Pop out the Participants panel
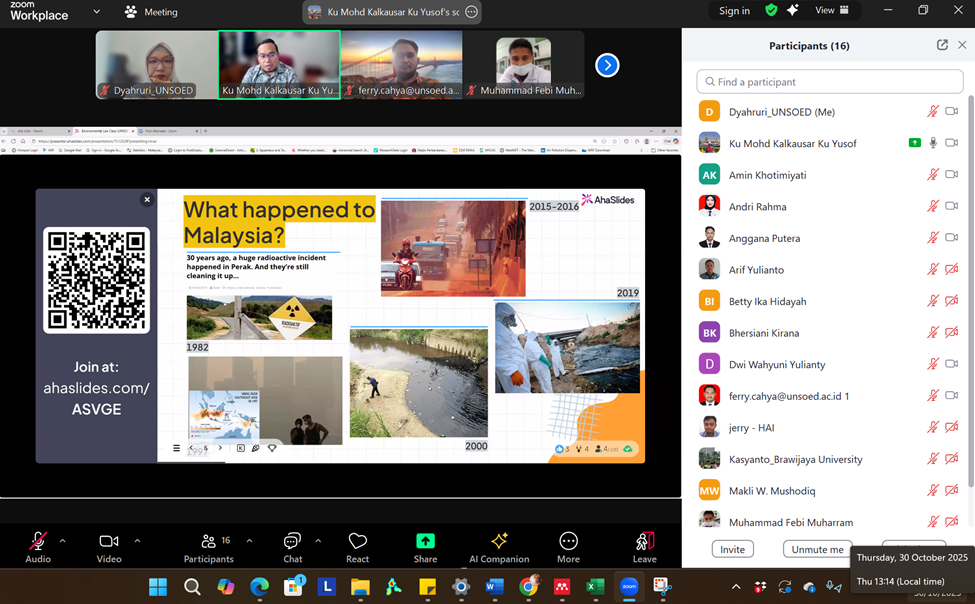The width and height of the screenshot is (975, 604). coord(942,45)
